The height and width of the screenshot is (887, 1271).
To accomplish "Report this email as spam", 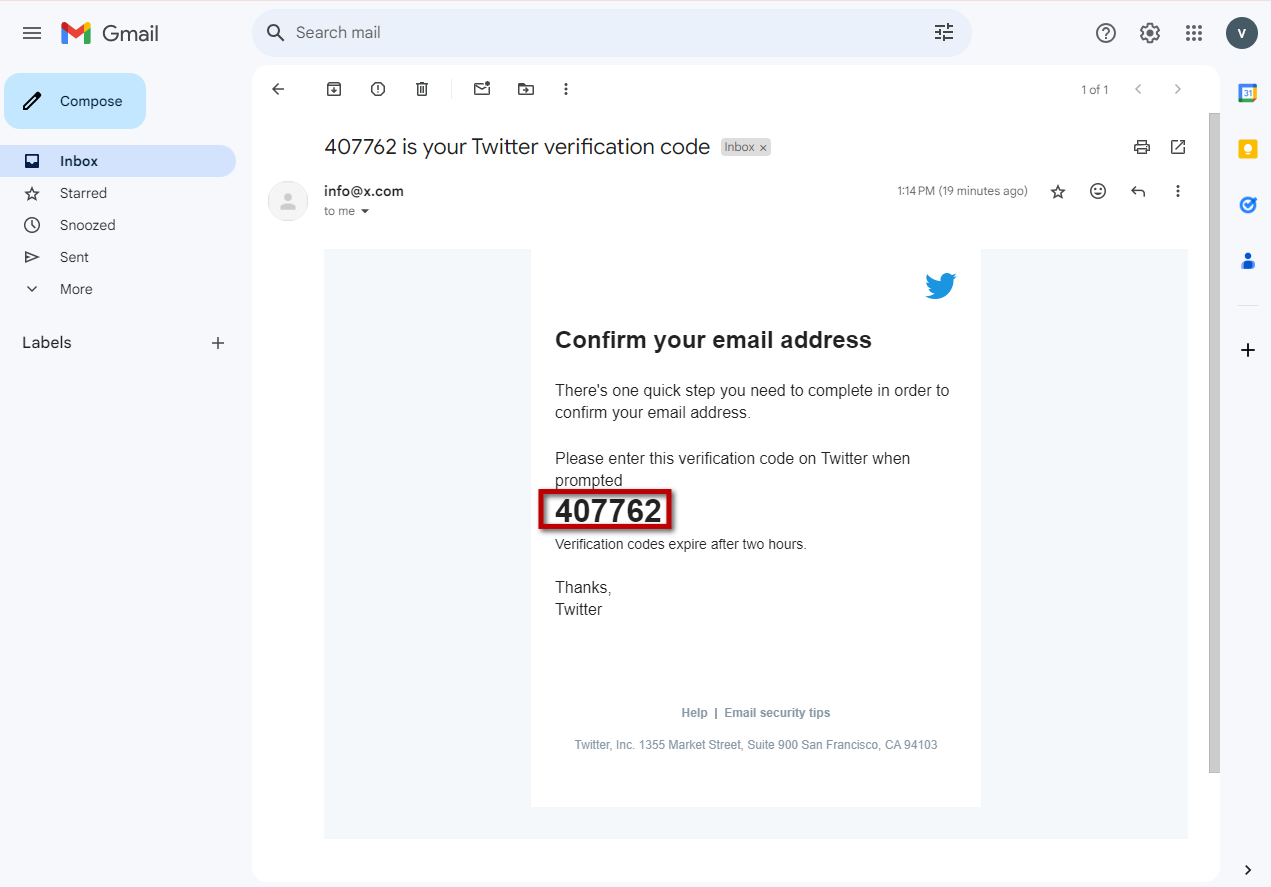I will click(x=378, y=89).
